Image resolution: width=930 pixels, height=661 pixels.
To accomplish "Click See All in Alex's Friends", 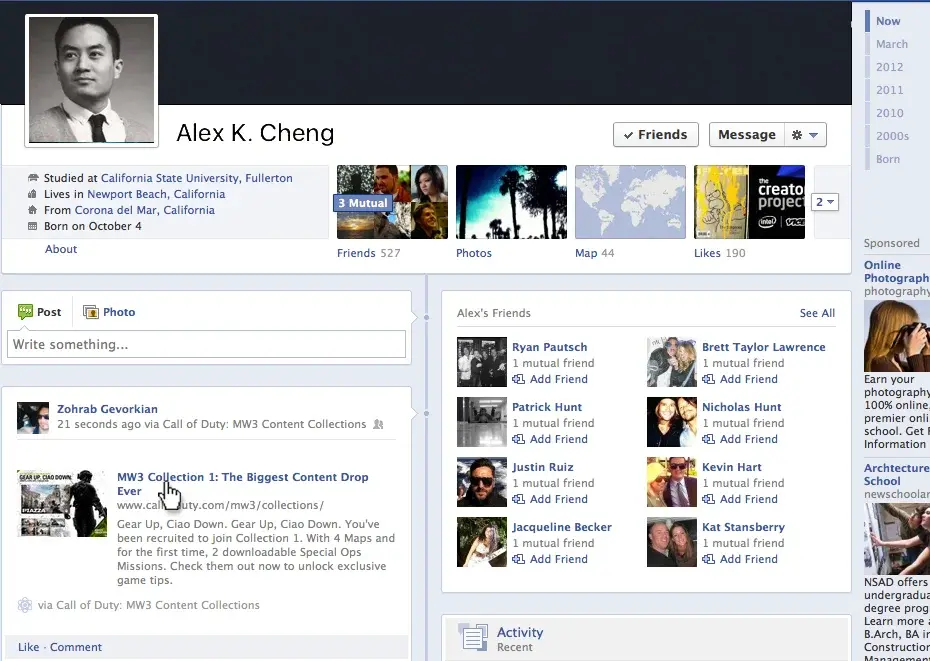I will tap(817, 313).
